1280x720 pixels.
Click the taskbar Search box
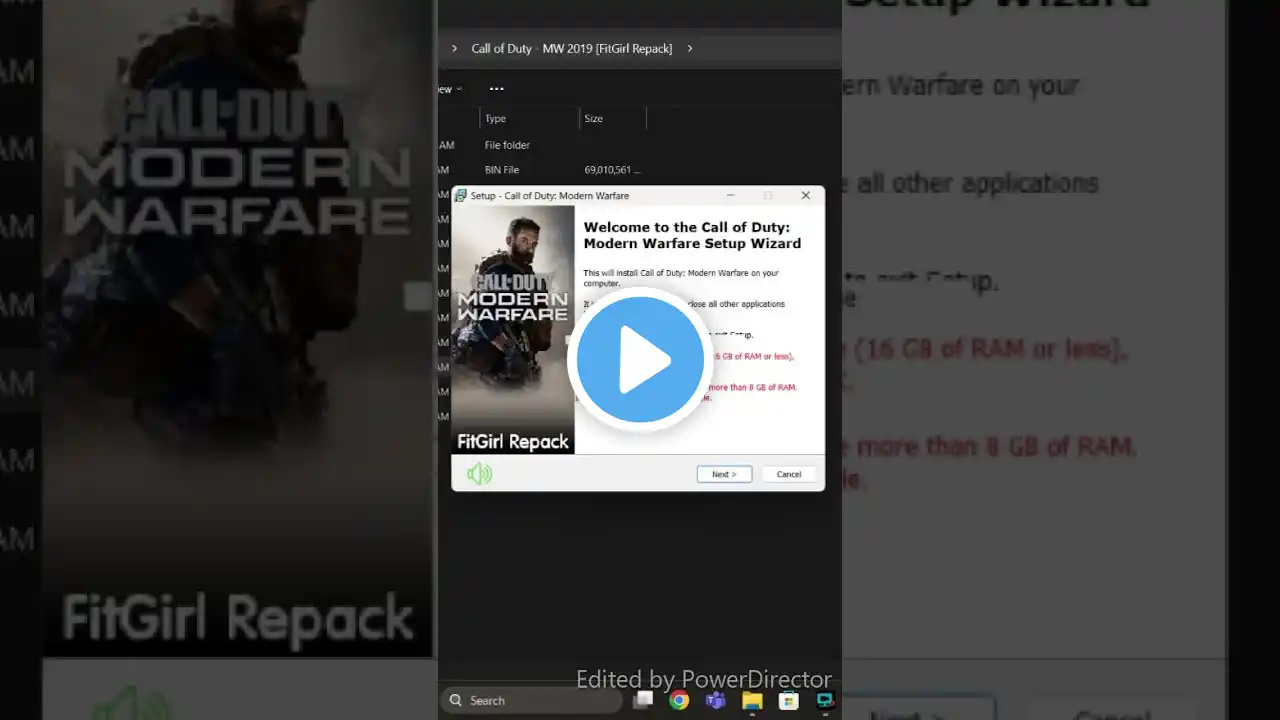click(x=532, y=701)
